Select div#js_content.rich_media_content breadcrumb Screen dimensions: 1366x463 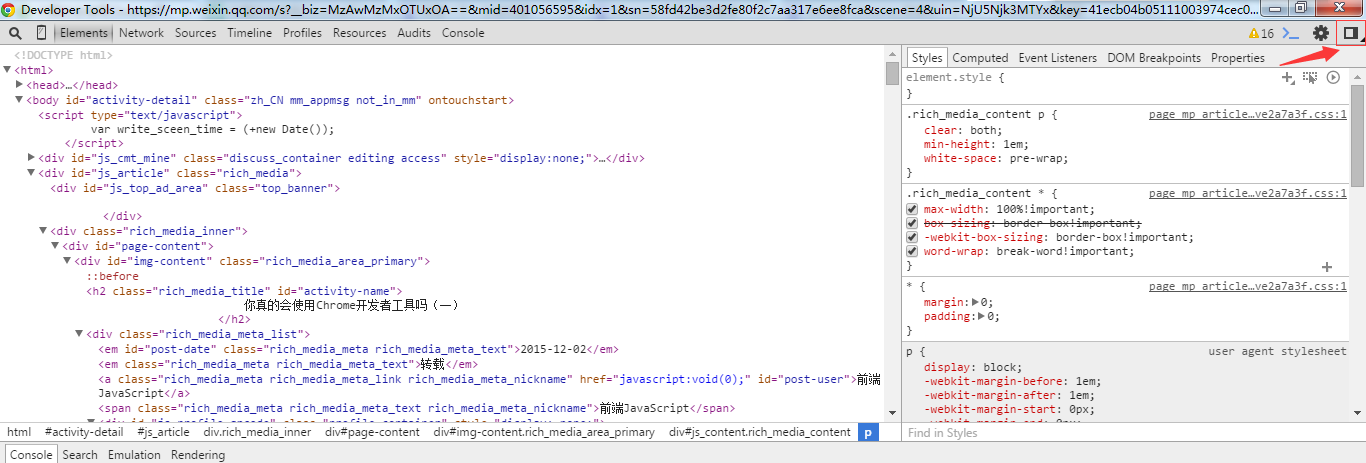pyautogui.click(x=759, y=432)
